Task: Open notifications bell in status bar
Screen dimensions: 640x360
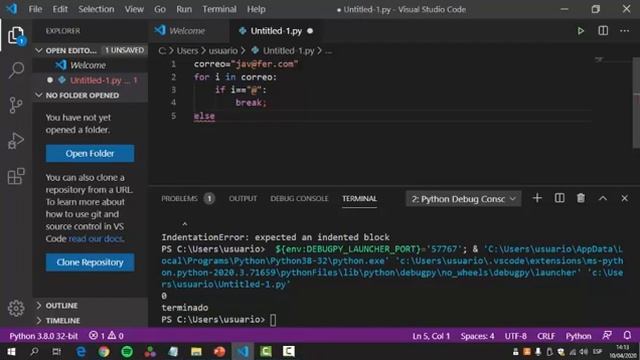Action: pos(627,336)
